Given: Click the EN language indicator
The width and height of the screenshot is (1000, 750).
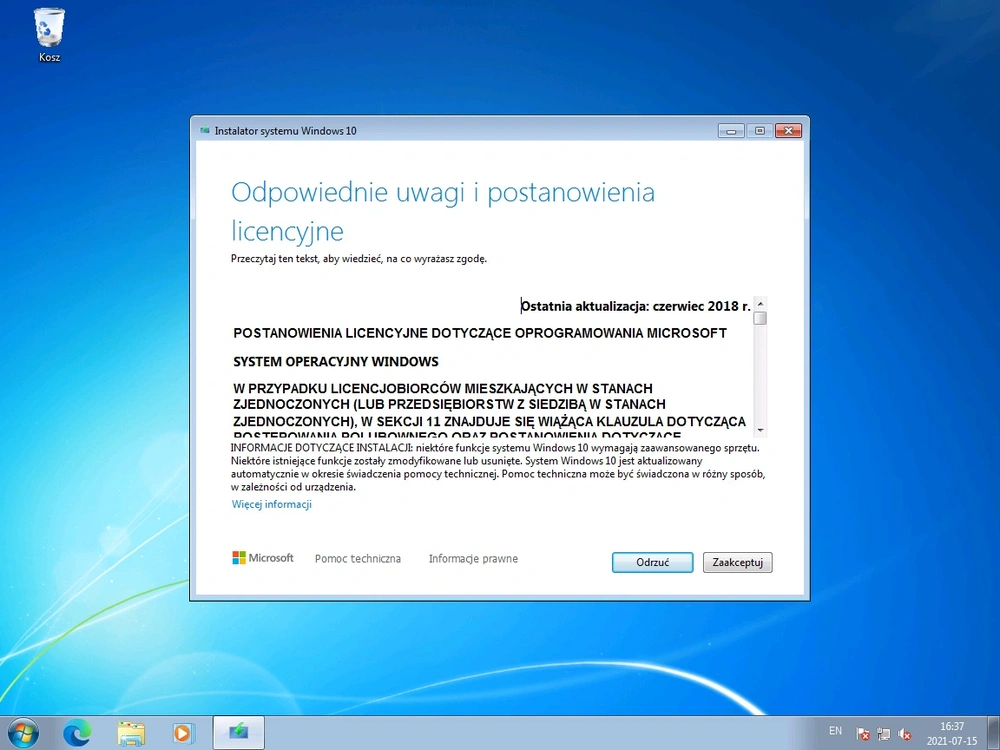Looking at the screenshot, I should (835, 731).
